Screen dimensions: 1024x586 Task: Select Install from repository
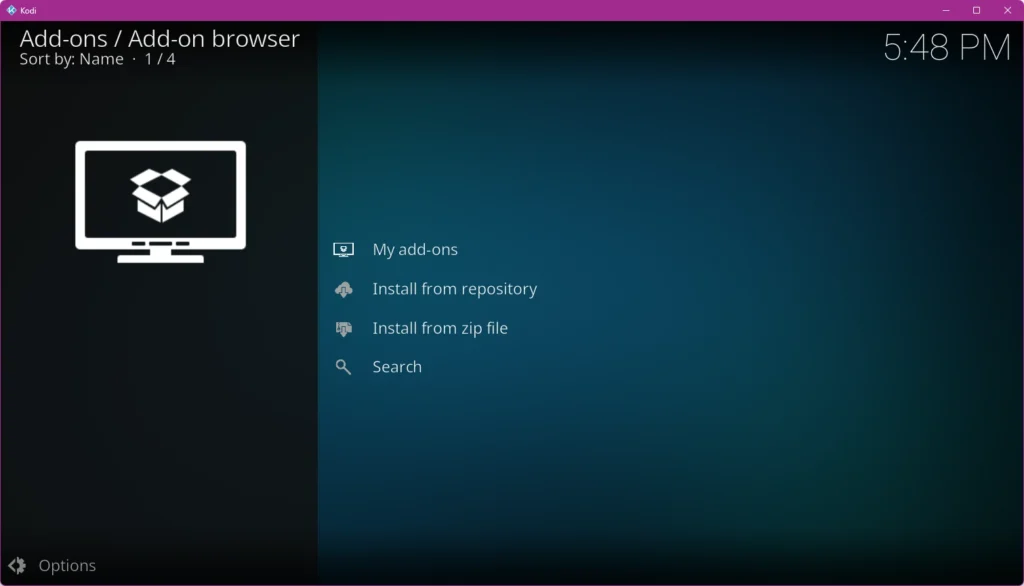pyautogui.click(x=455, y=289)
